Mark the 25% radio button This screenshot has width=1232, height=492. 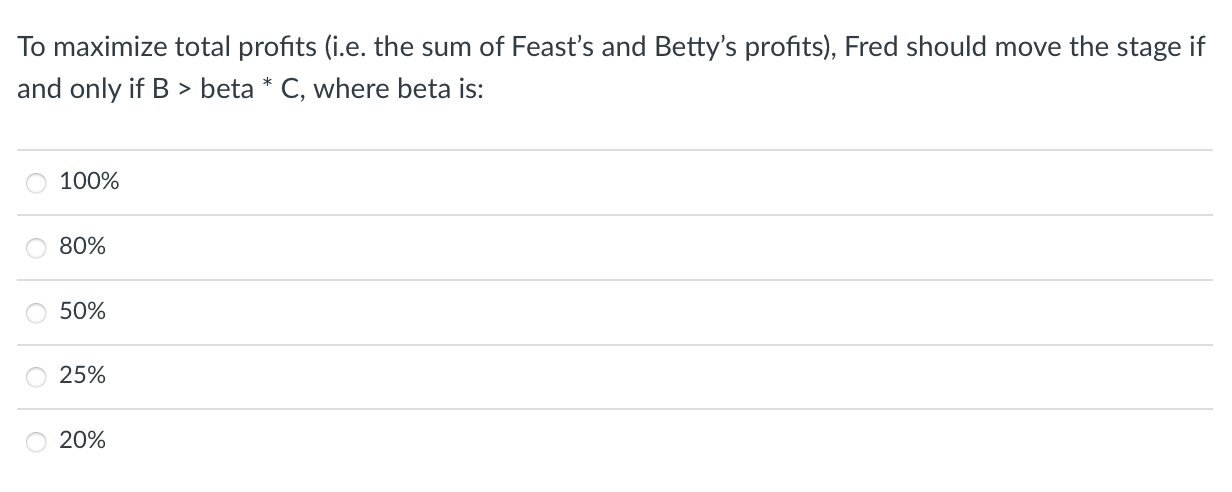click(x=37, y=376)
